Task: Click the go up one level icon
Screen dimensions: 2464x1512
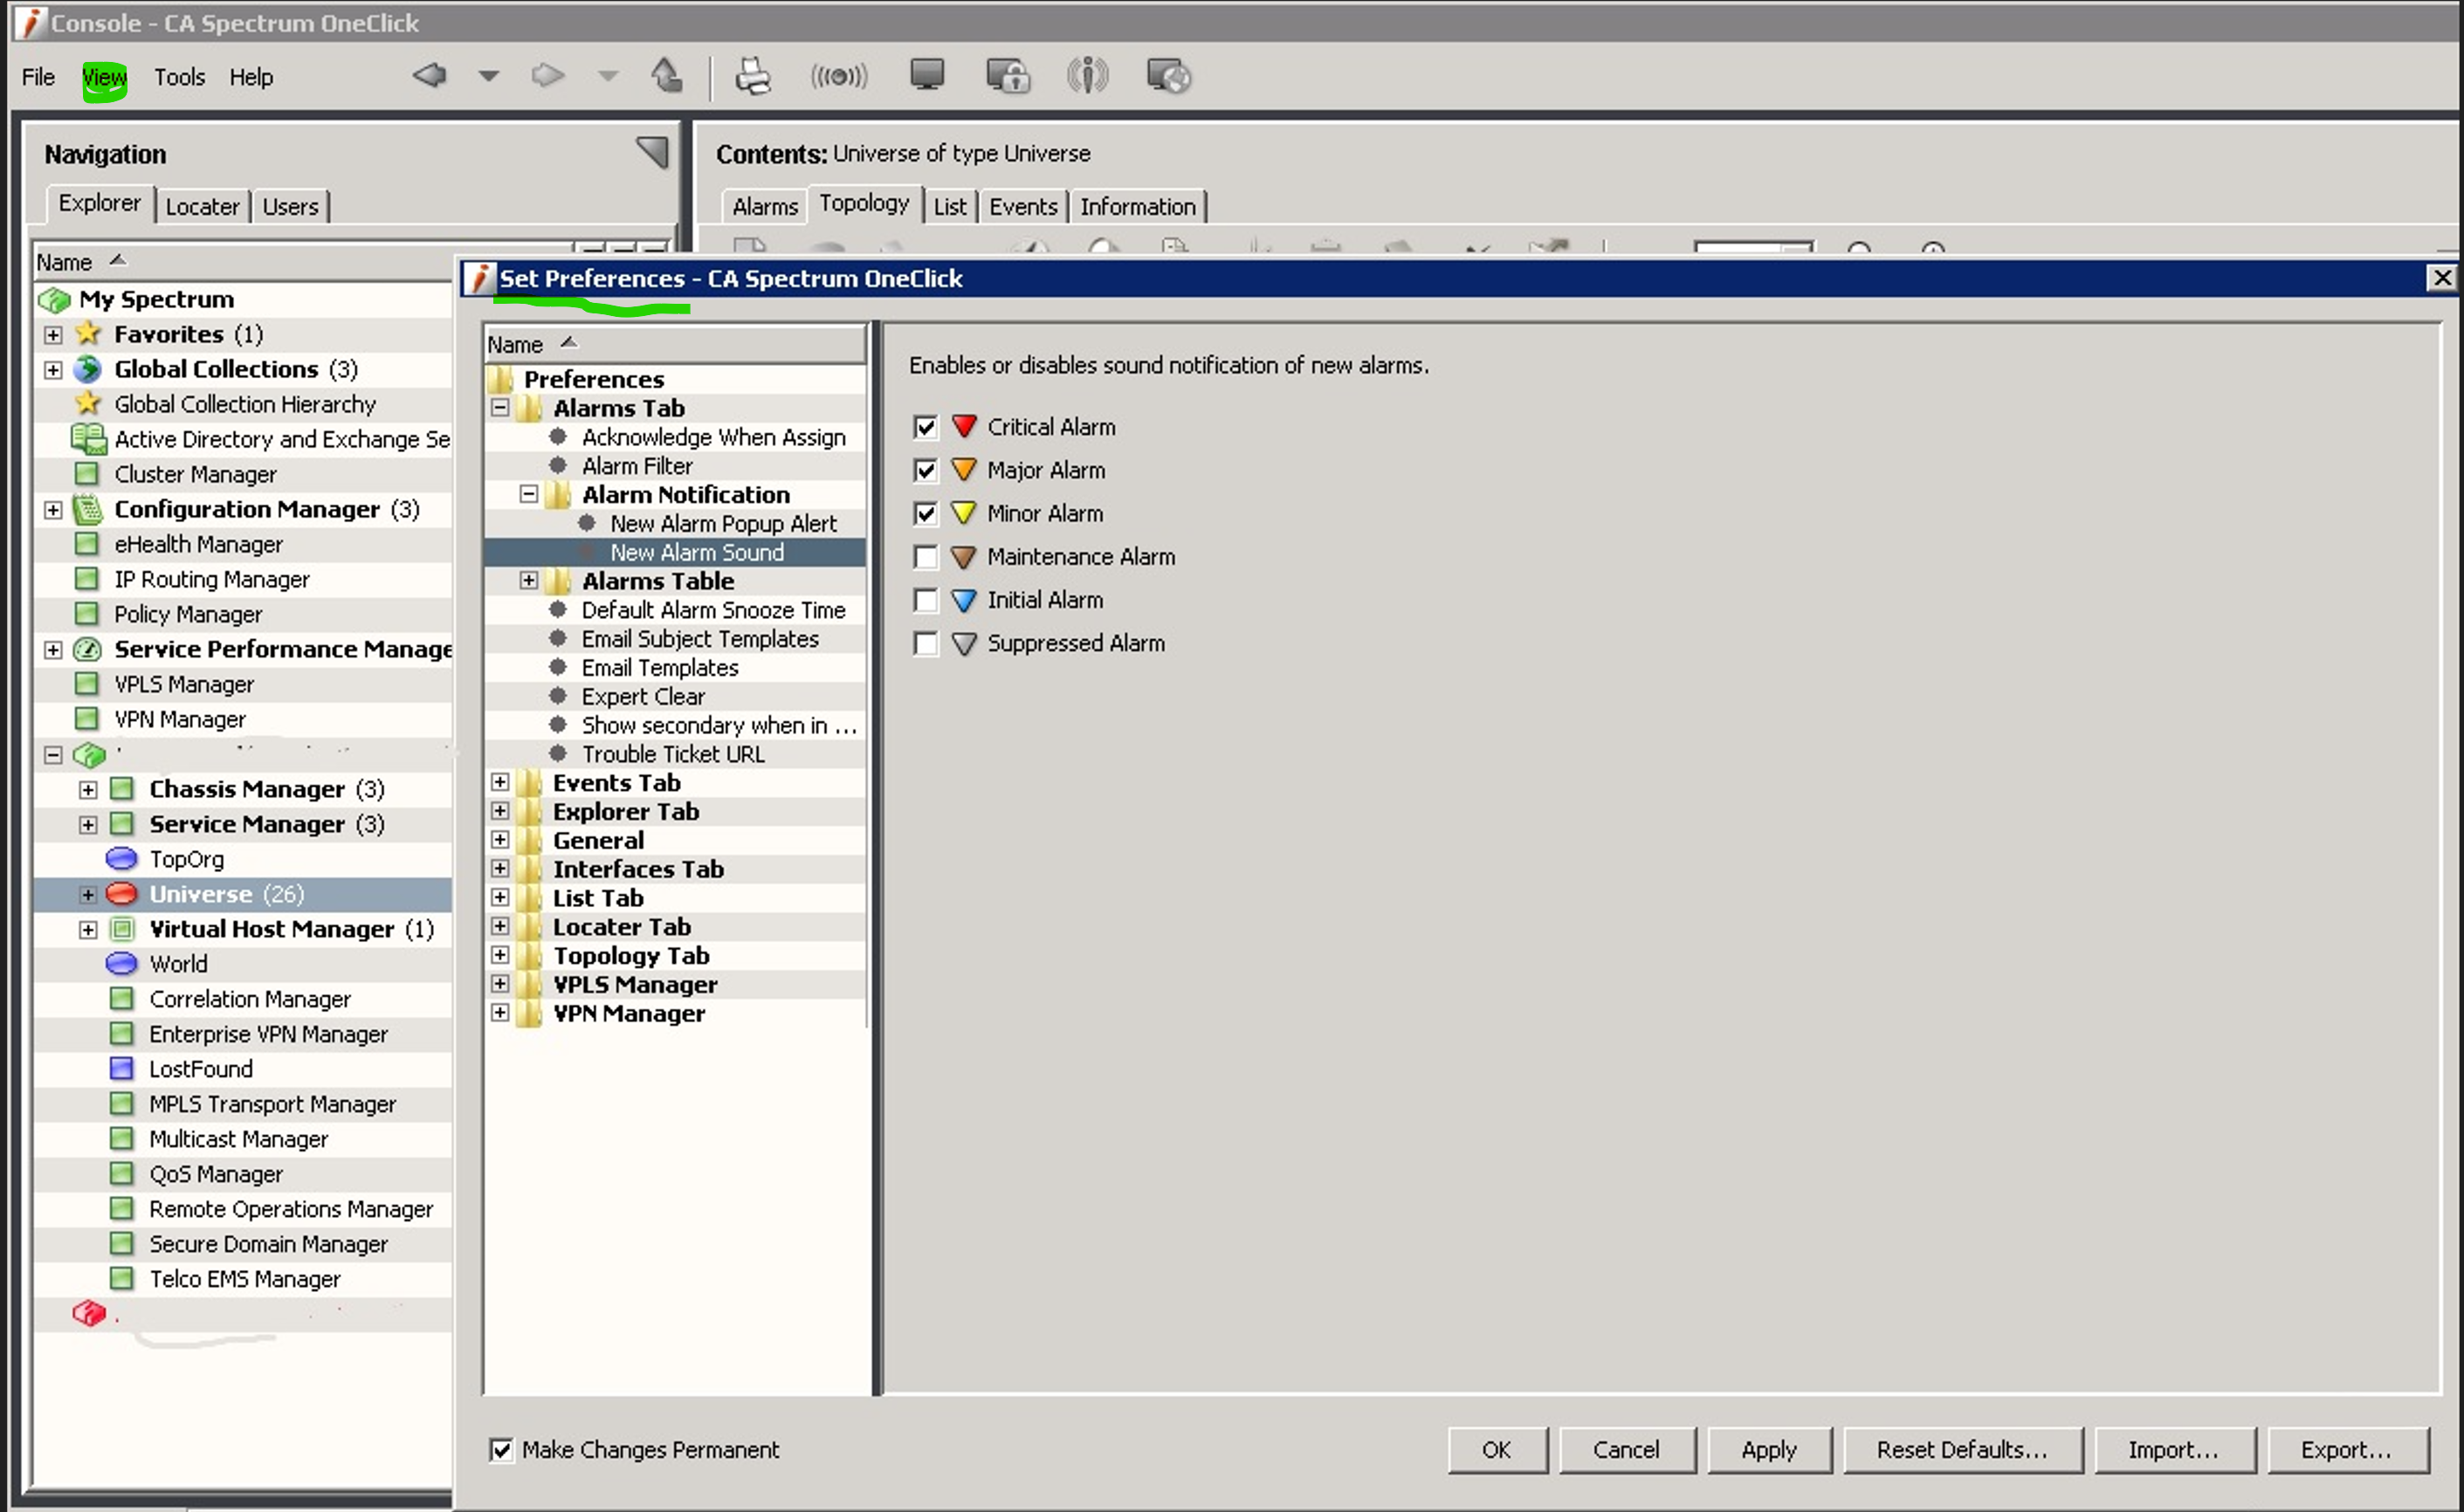Action: coord(666,75)
